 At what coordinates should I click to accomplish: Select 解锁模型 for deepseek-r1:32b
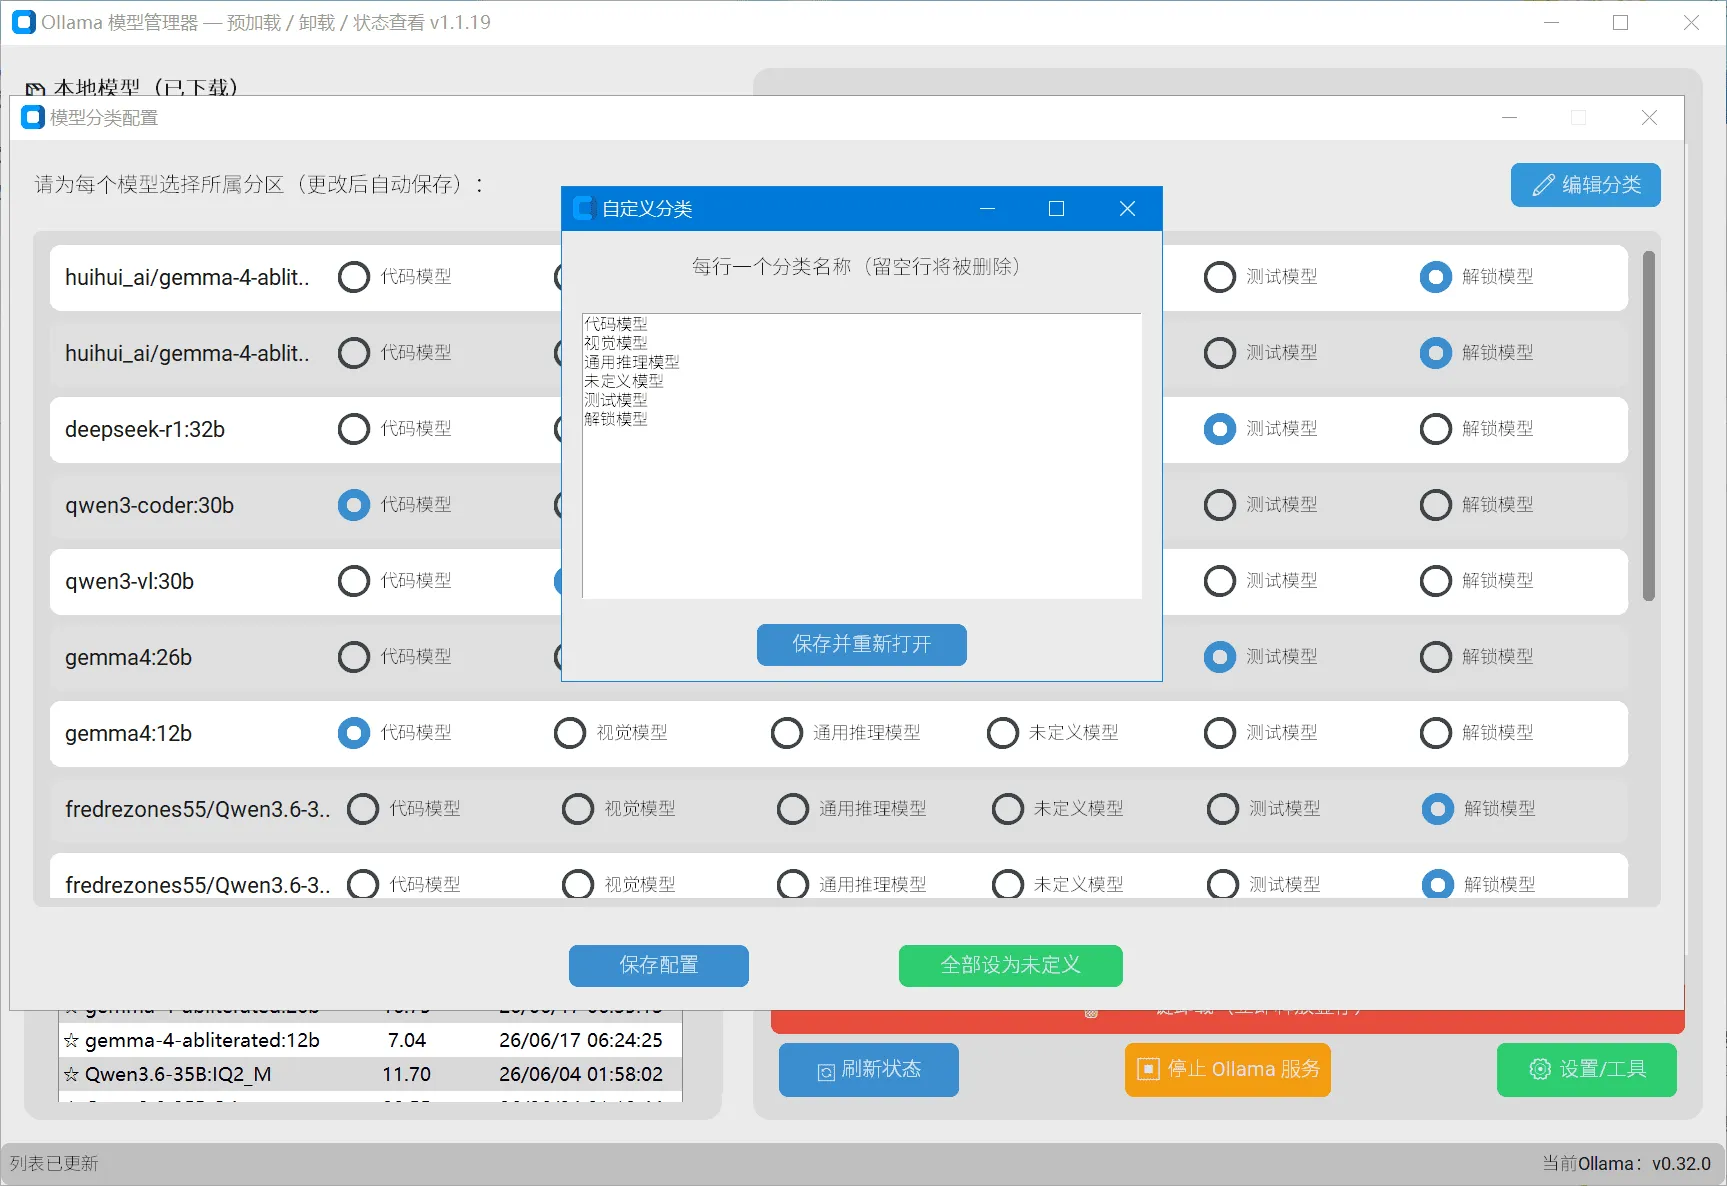1436,429
